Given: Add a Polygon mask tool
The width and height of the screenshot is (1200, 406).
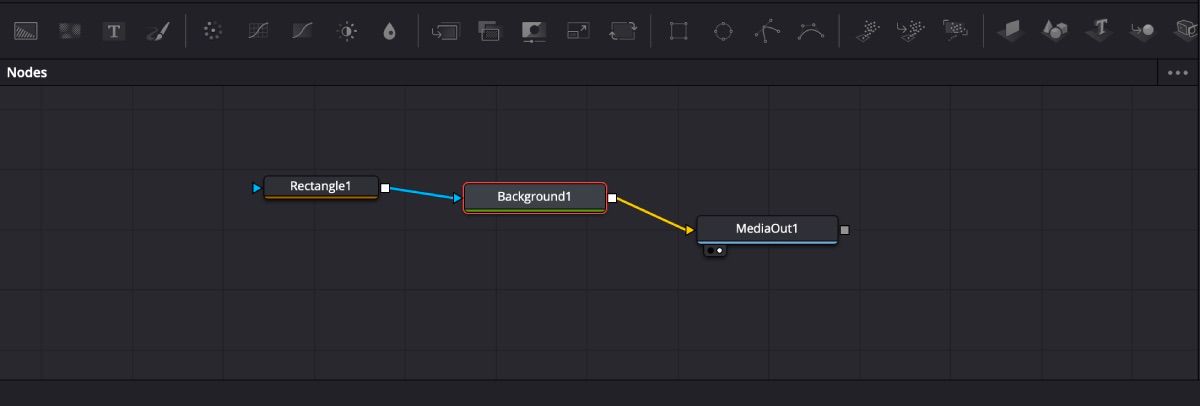Looking at the screenshot, I should [767, 31].
